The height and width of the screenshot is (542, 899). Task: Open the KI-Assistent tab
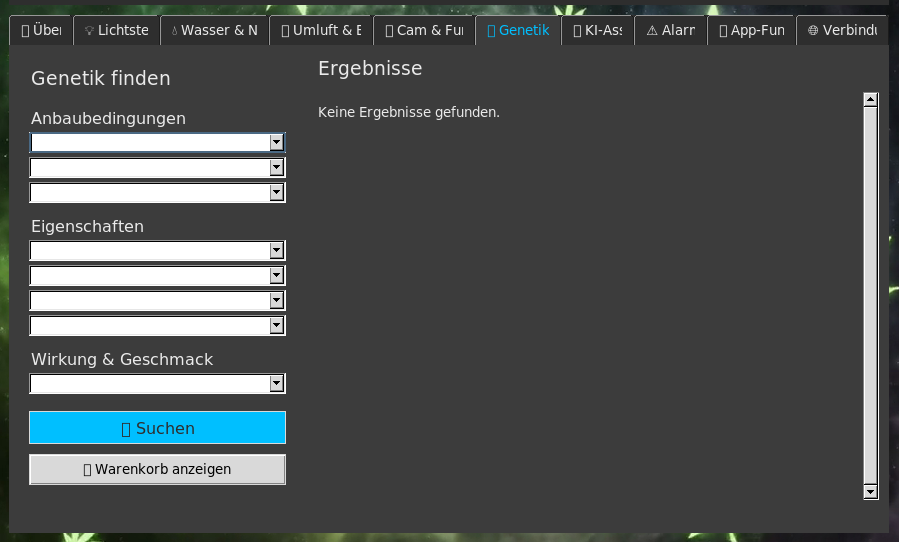coord(597,30)
